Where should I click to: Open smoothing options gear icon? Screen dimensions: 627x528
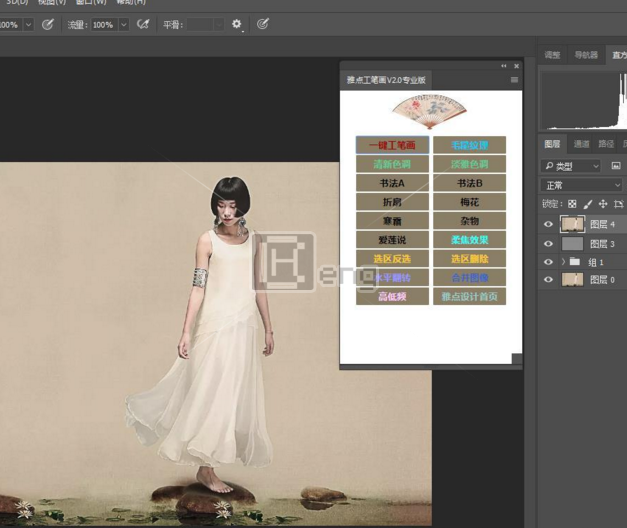pyautogui.click(x=237, y=24)
